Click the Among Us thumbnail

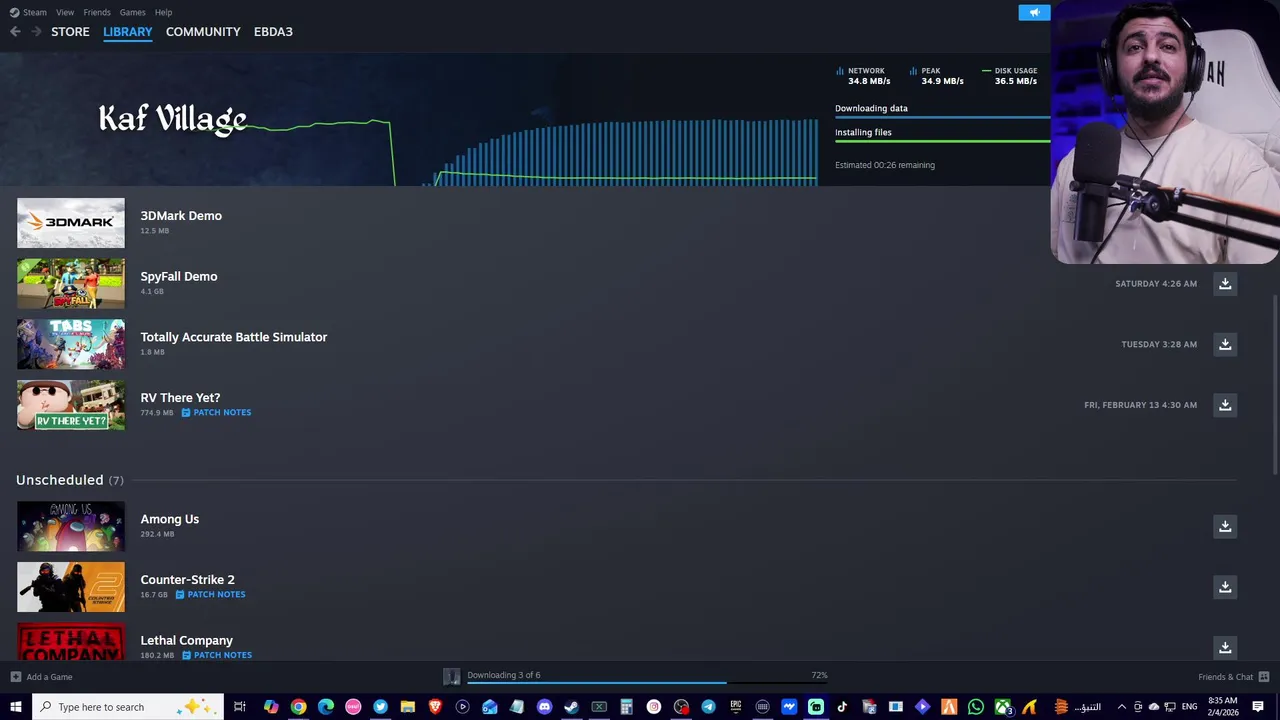71,526
